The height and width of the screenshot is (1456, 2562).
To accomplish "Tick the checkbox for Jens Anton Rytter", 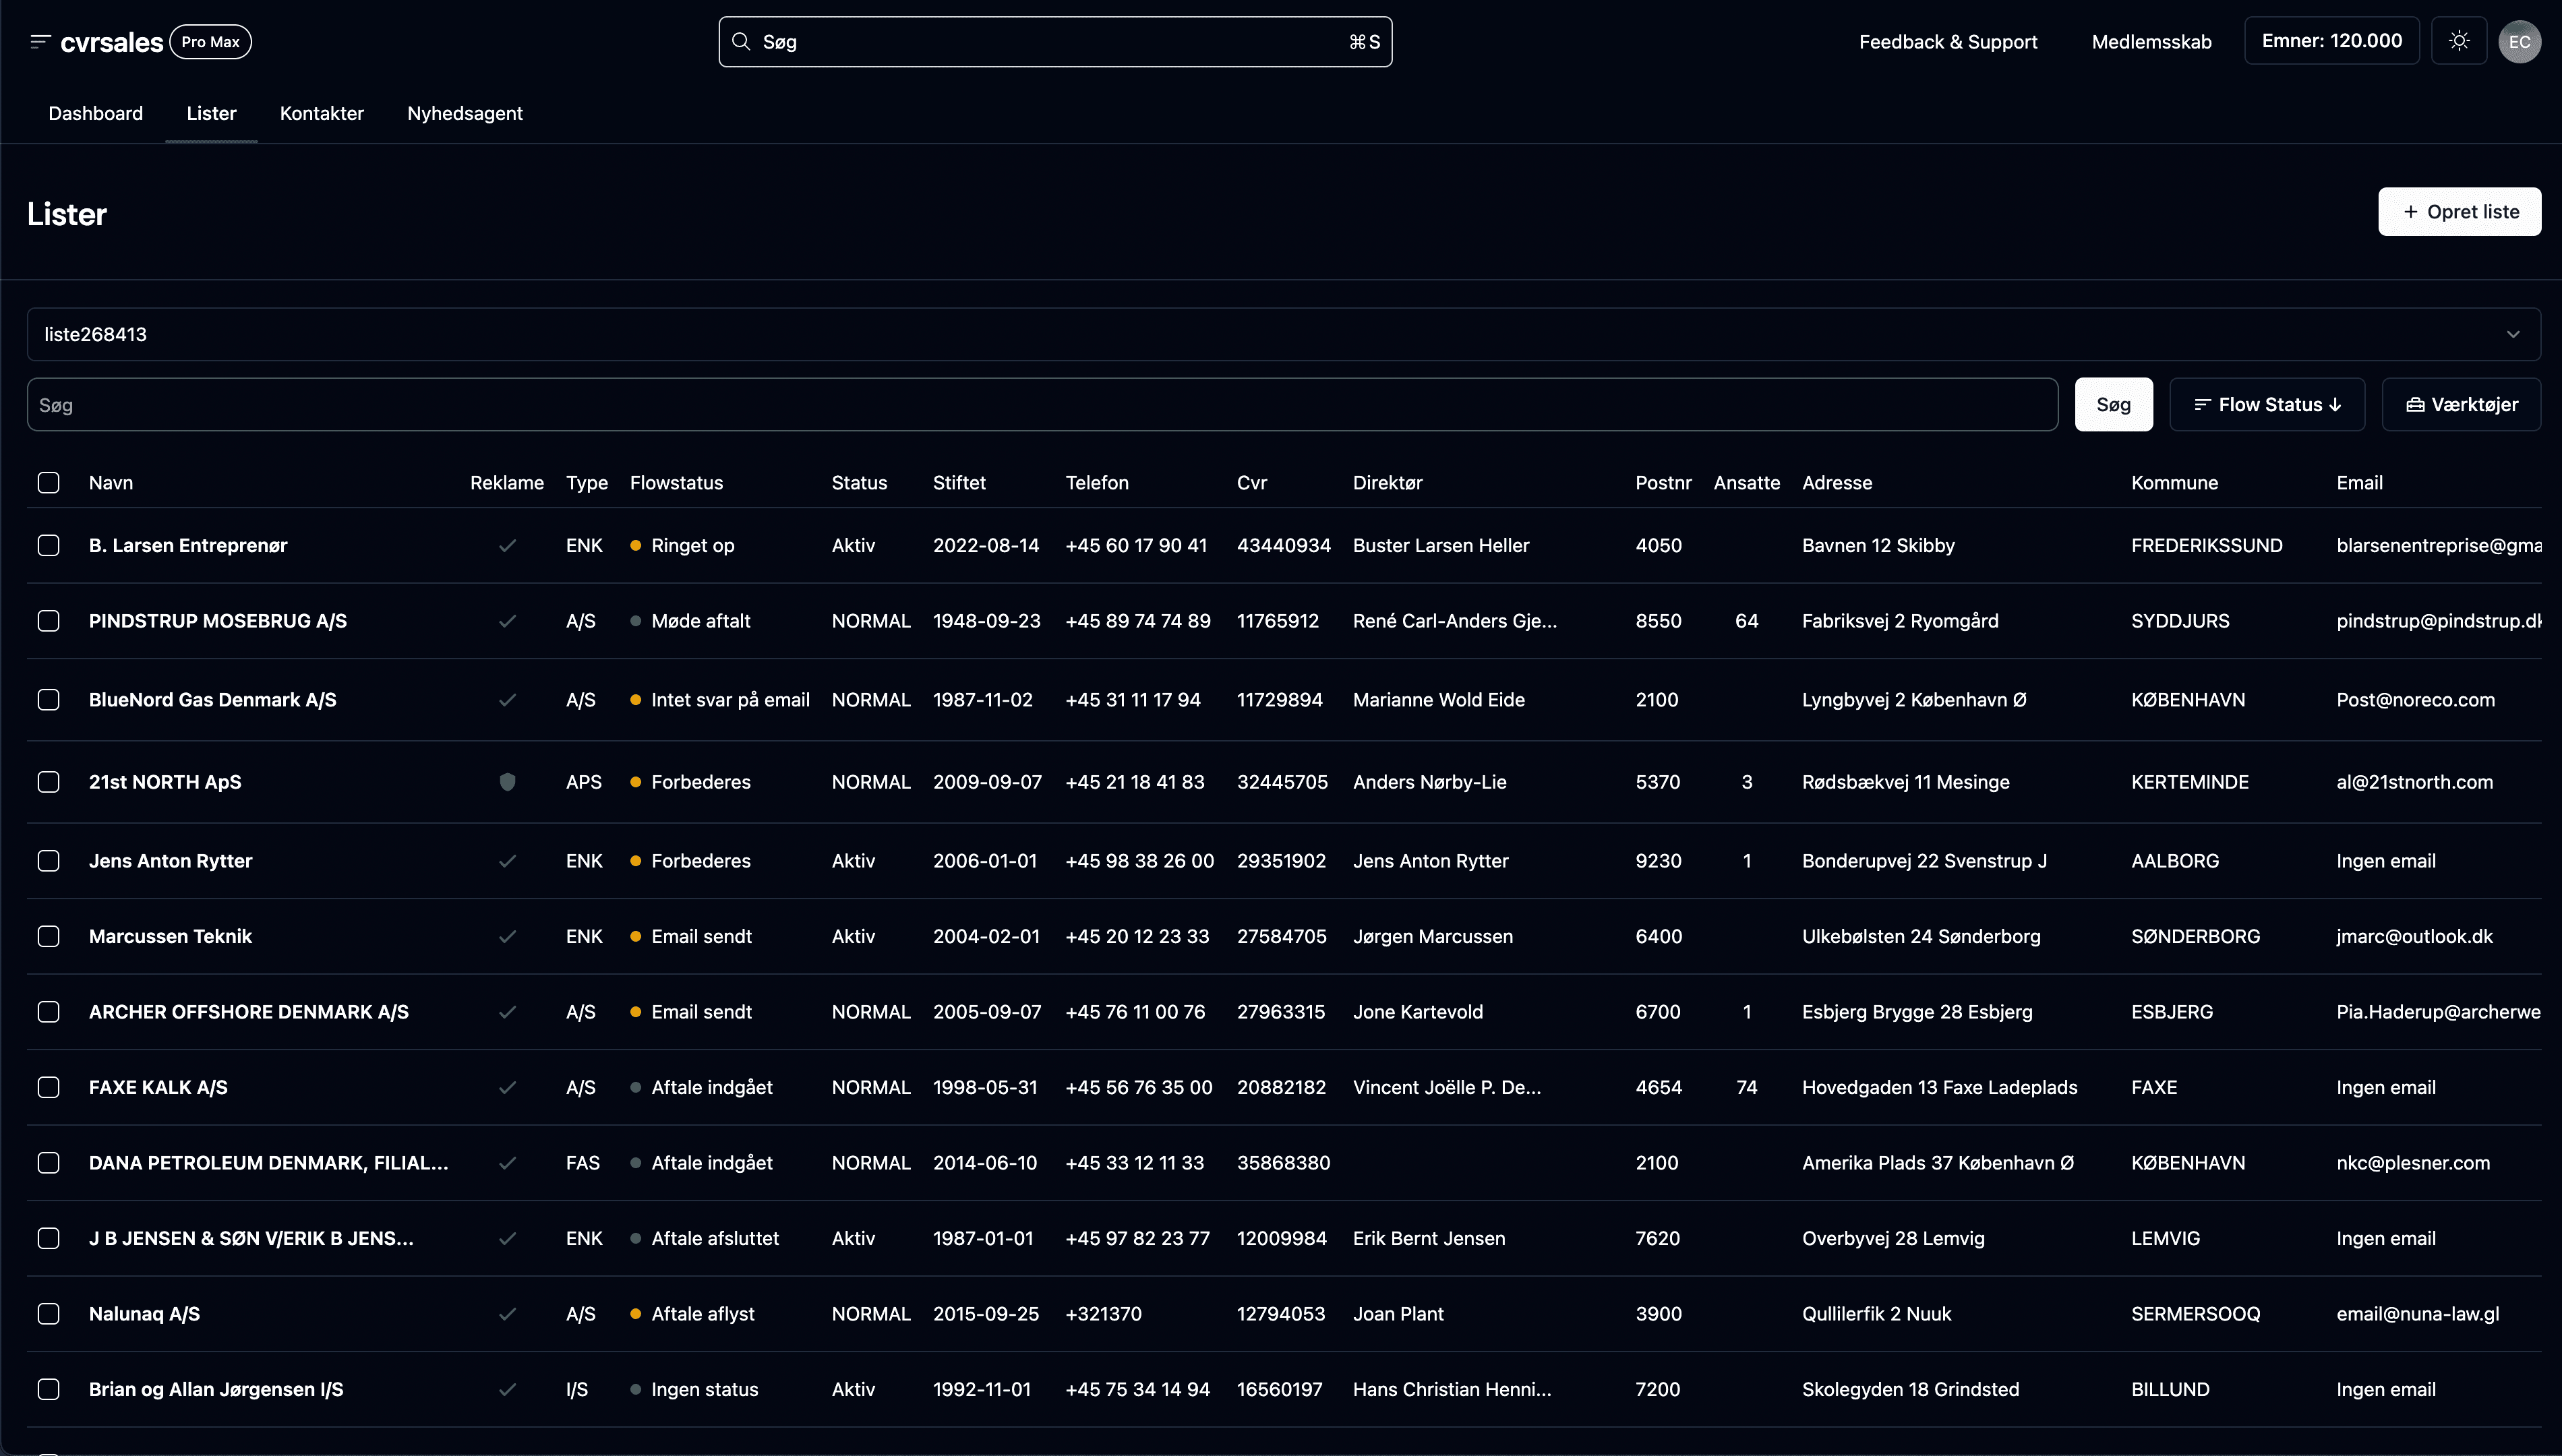I will pyautogui.click(x=48, y=861).
